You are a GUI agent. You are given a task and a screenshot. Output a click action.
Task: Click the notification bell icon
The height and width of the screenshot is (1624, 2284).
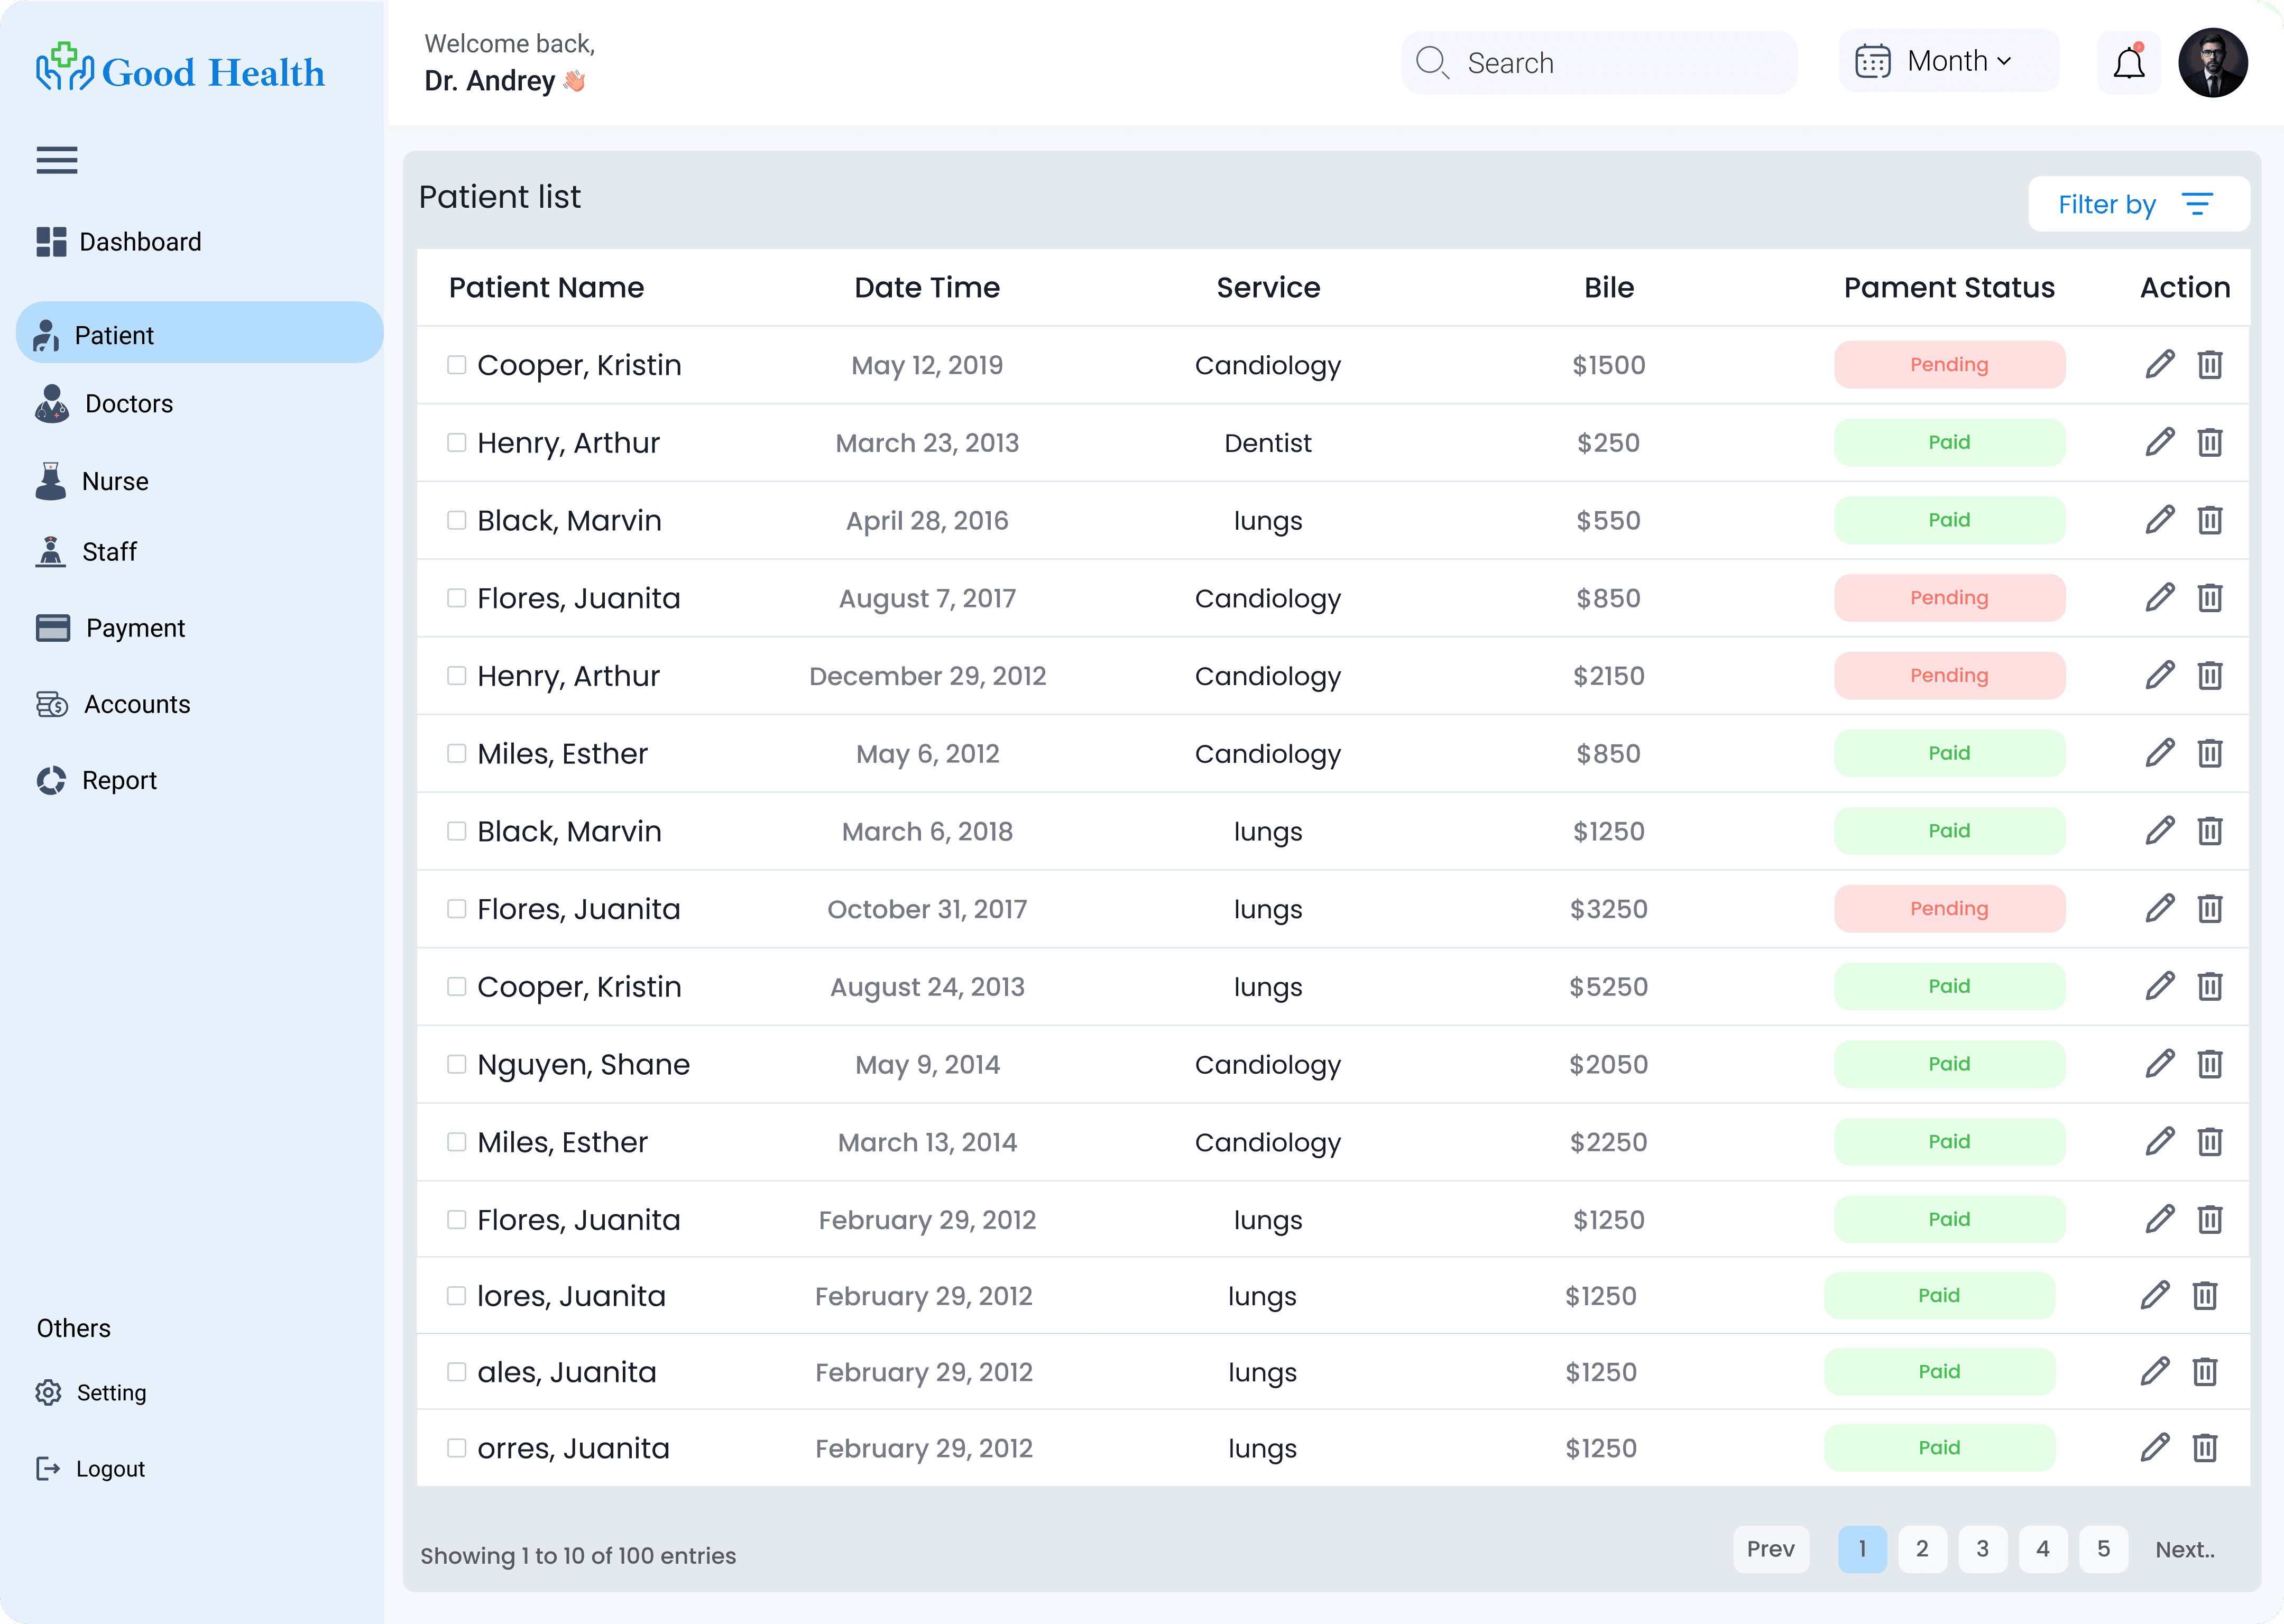[x=2128, y=64]
